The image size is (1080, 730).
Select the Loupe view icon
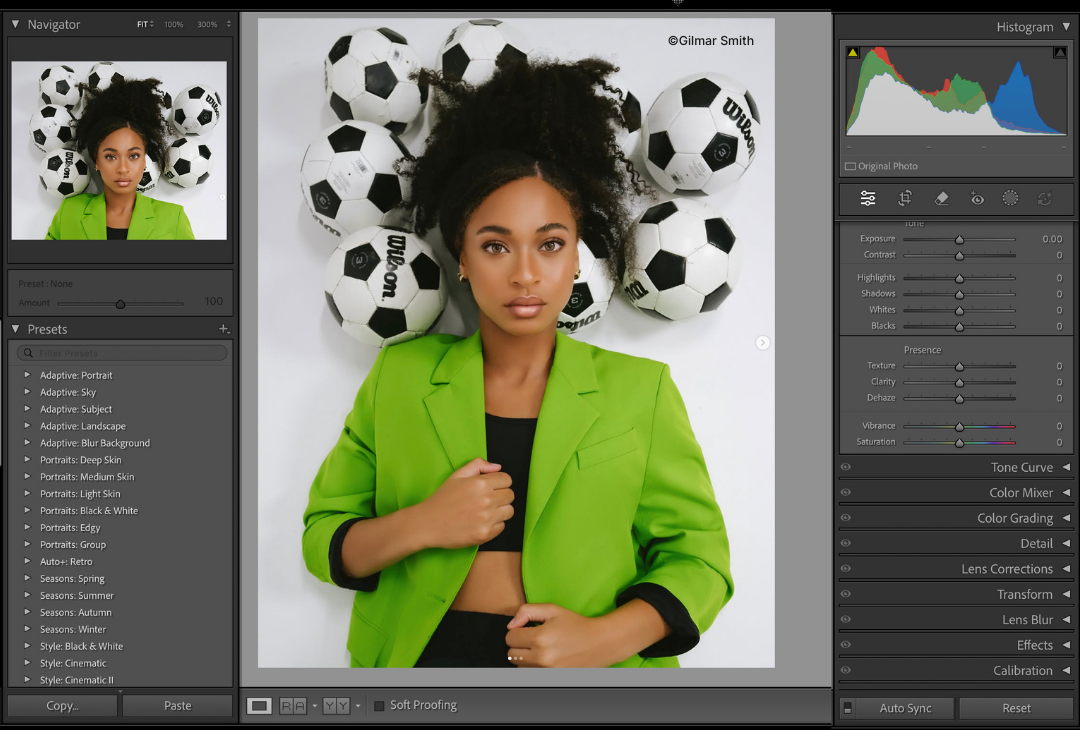click(258, 705)
